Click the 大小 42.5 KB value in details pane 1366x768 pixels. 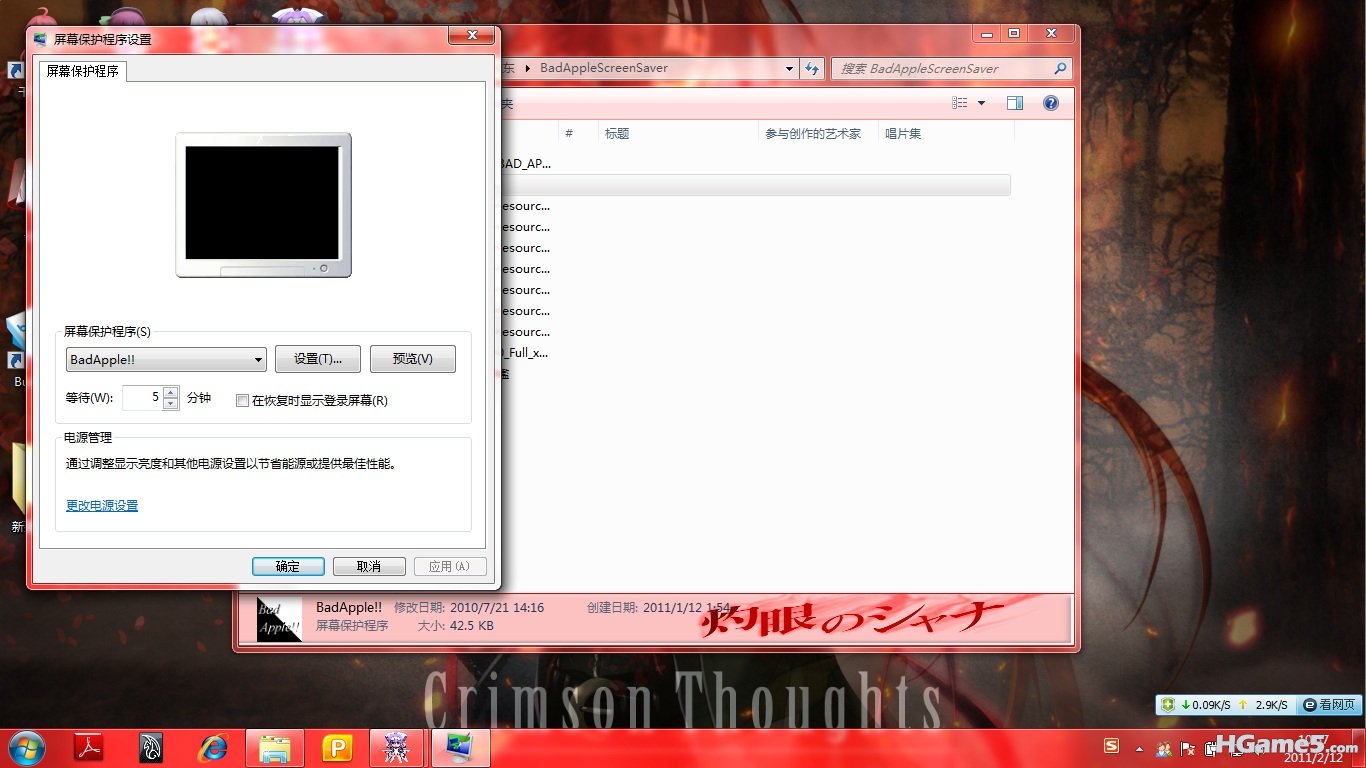(470, 626)
